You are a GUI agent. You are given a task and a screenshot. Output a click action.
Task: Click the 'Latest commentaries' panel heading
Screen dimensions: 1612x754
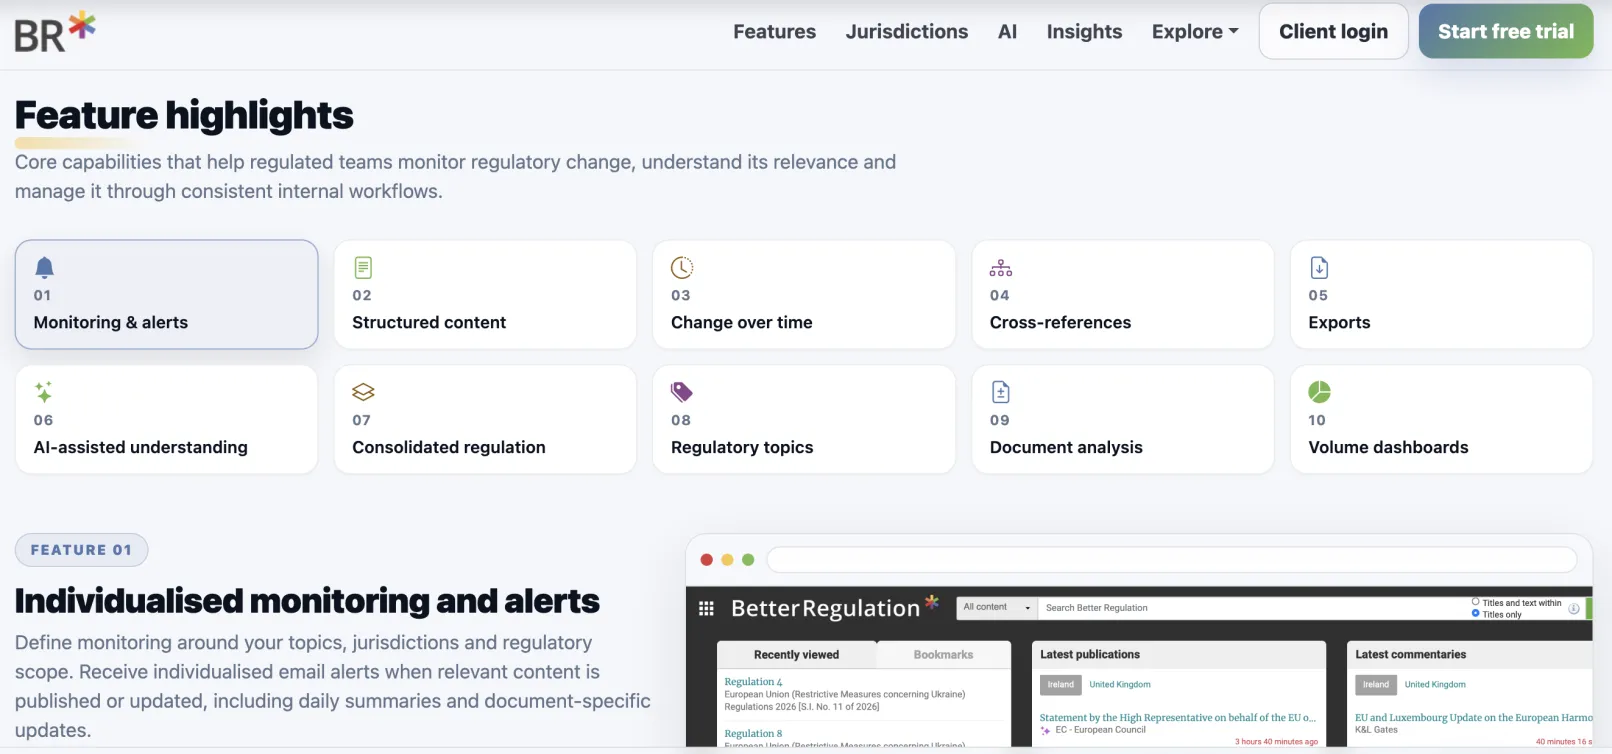click(1410, 655)
